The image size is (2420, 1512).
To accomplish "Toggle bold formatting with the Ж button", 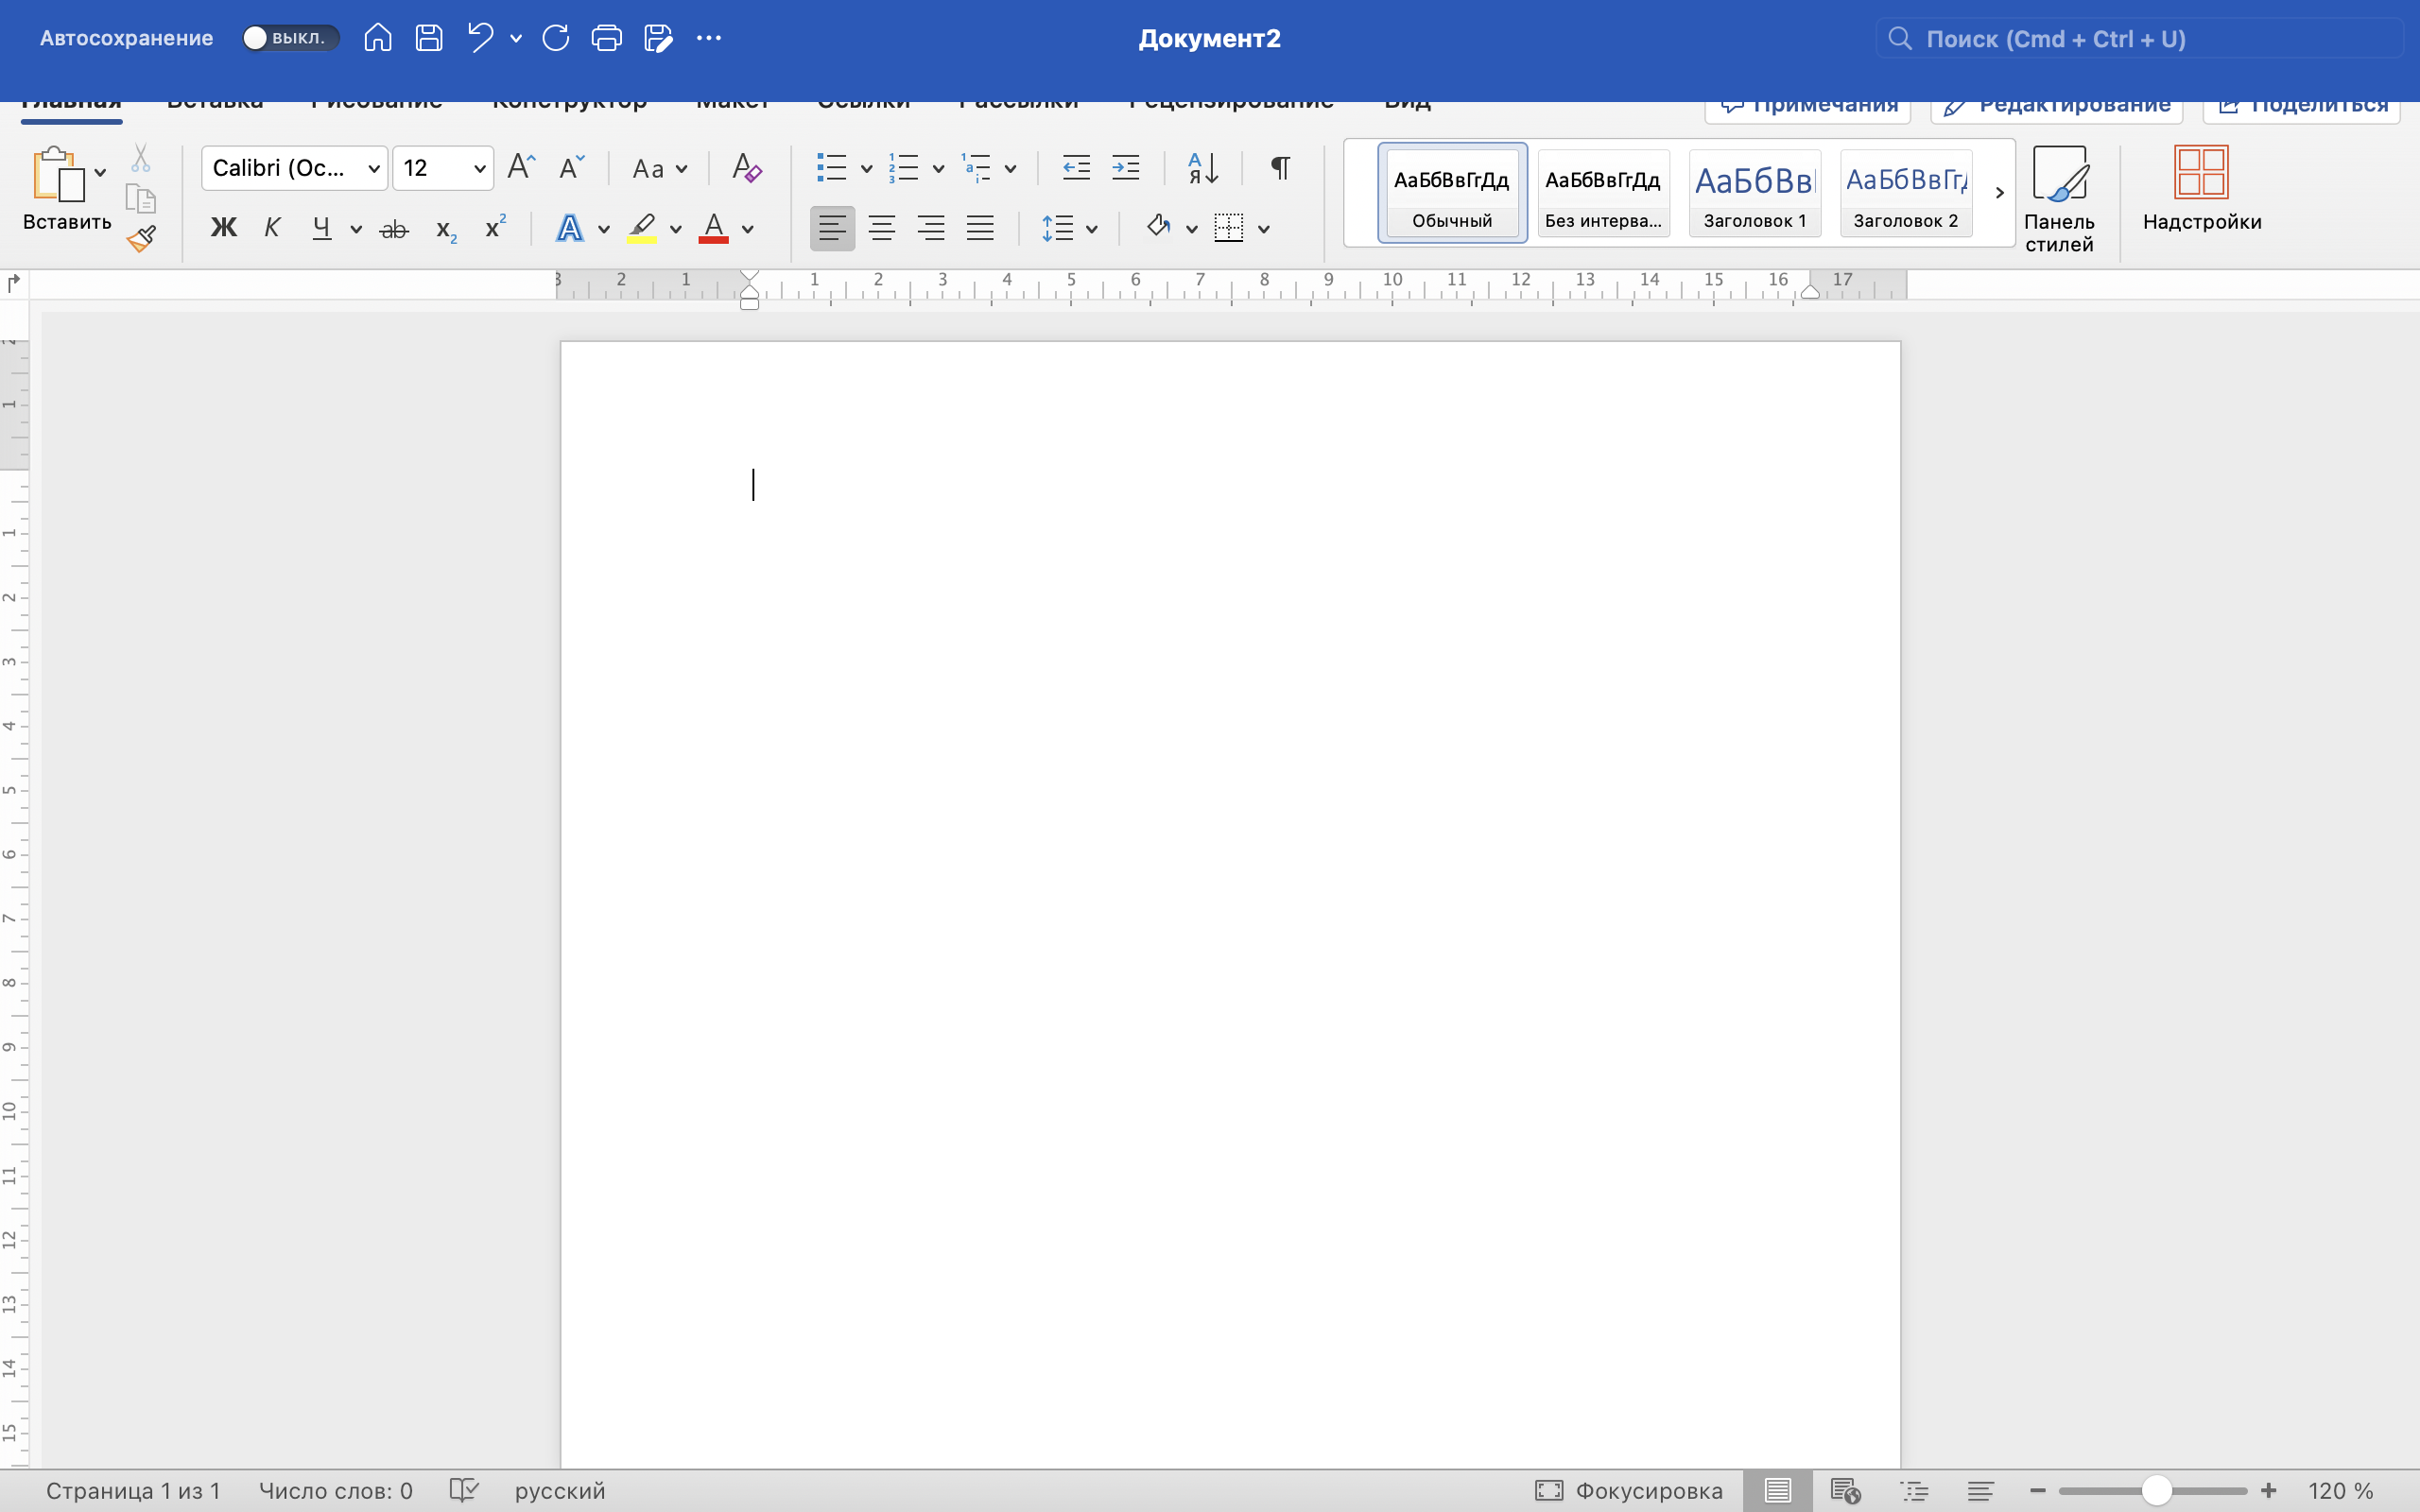I will (x=223, y=228).
